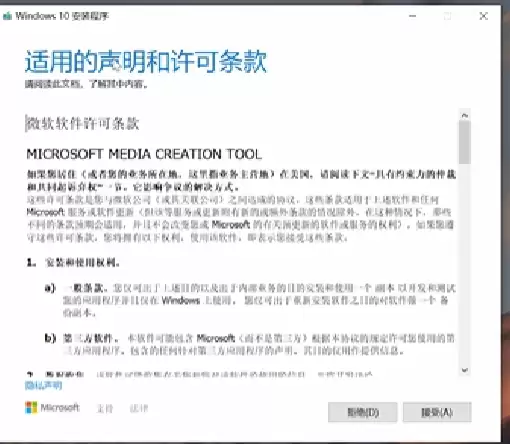The image size is (510, 444).
Task: Click the four-color Microsoft logo
Action: coord(31,408)
